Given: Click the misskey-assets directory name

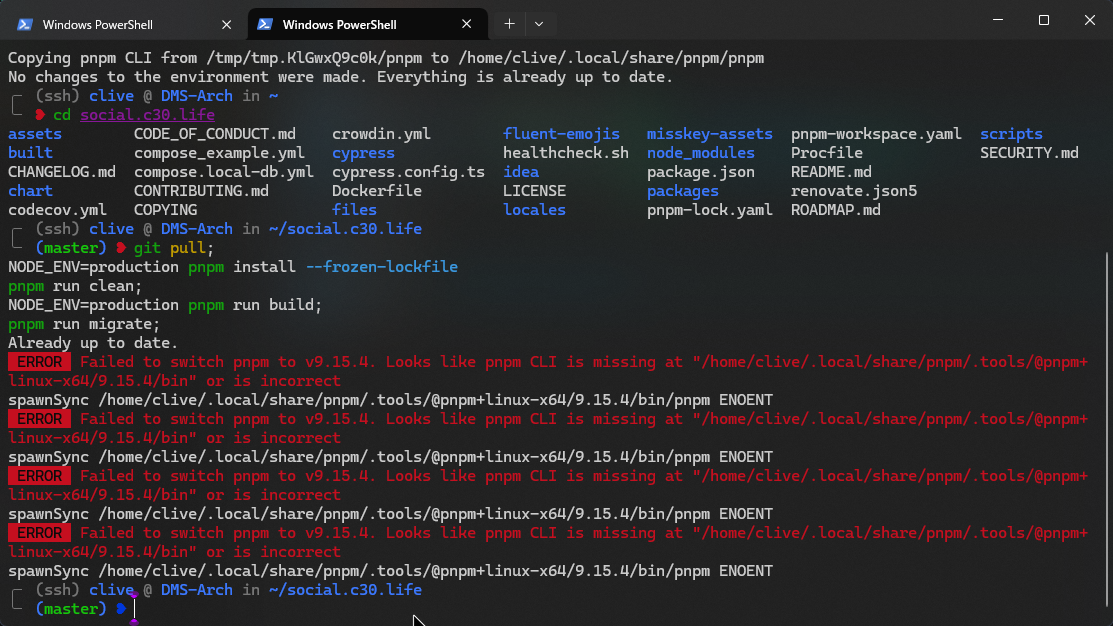Looking at the screenshot, I should pyautogui.click(x=709, y=134).
